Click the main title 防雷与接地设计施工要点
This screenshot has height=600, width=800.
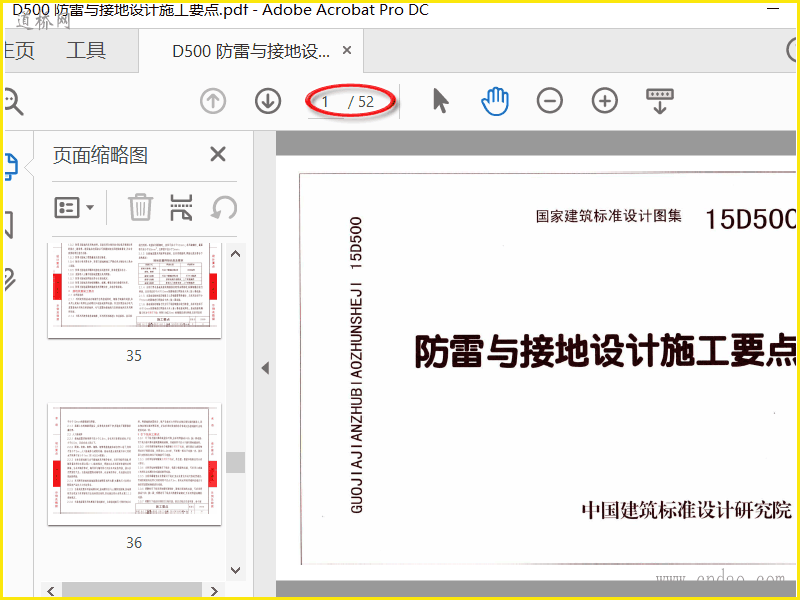pyautogui.click(x=605, y=351)
